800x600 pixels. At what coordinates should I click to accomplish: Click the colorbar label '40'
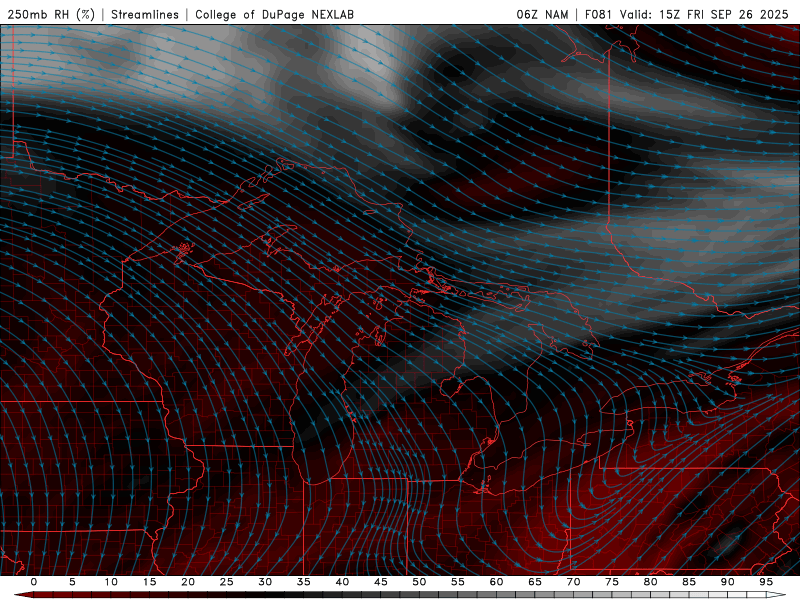[342, 582]
